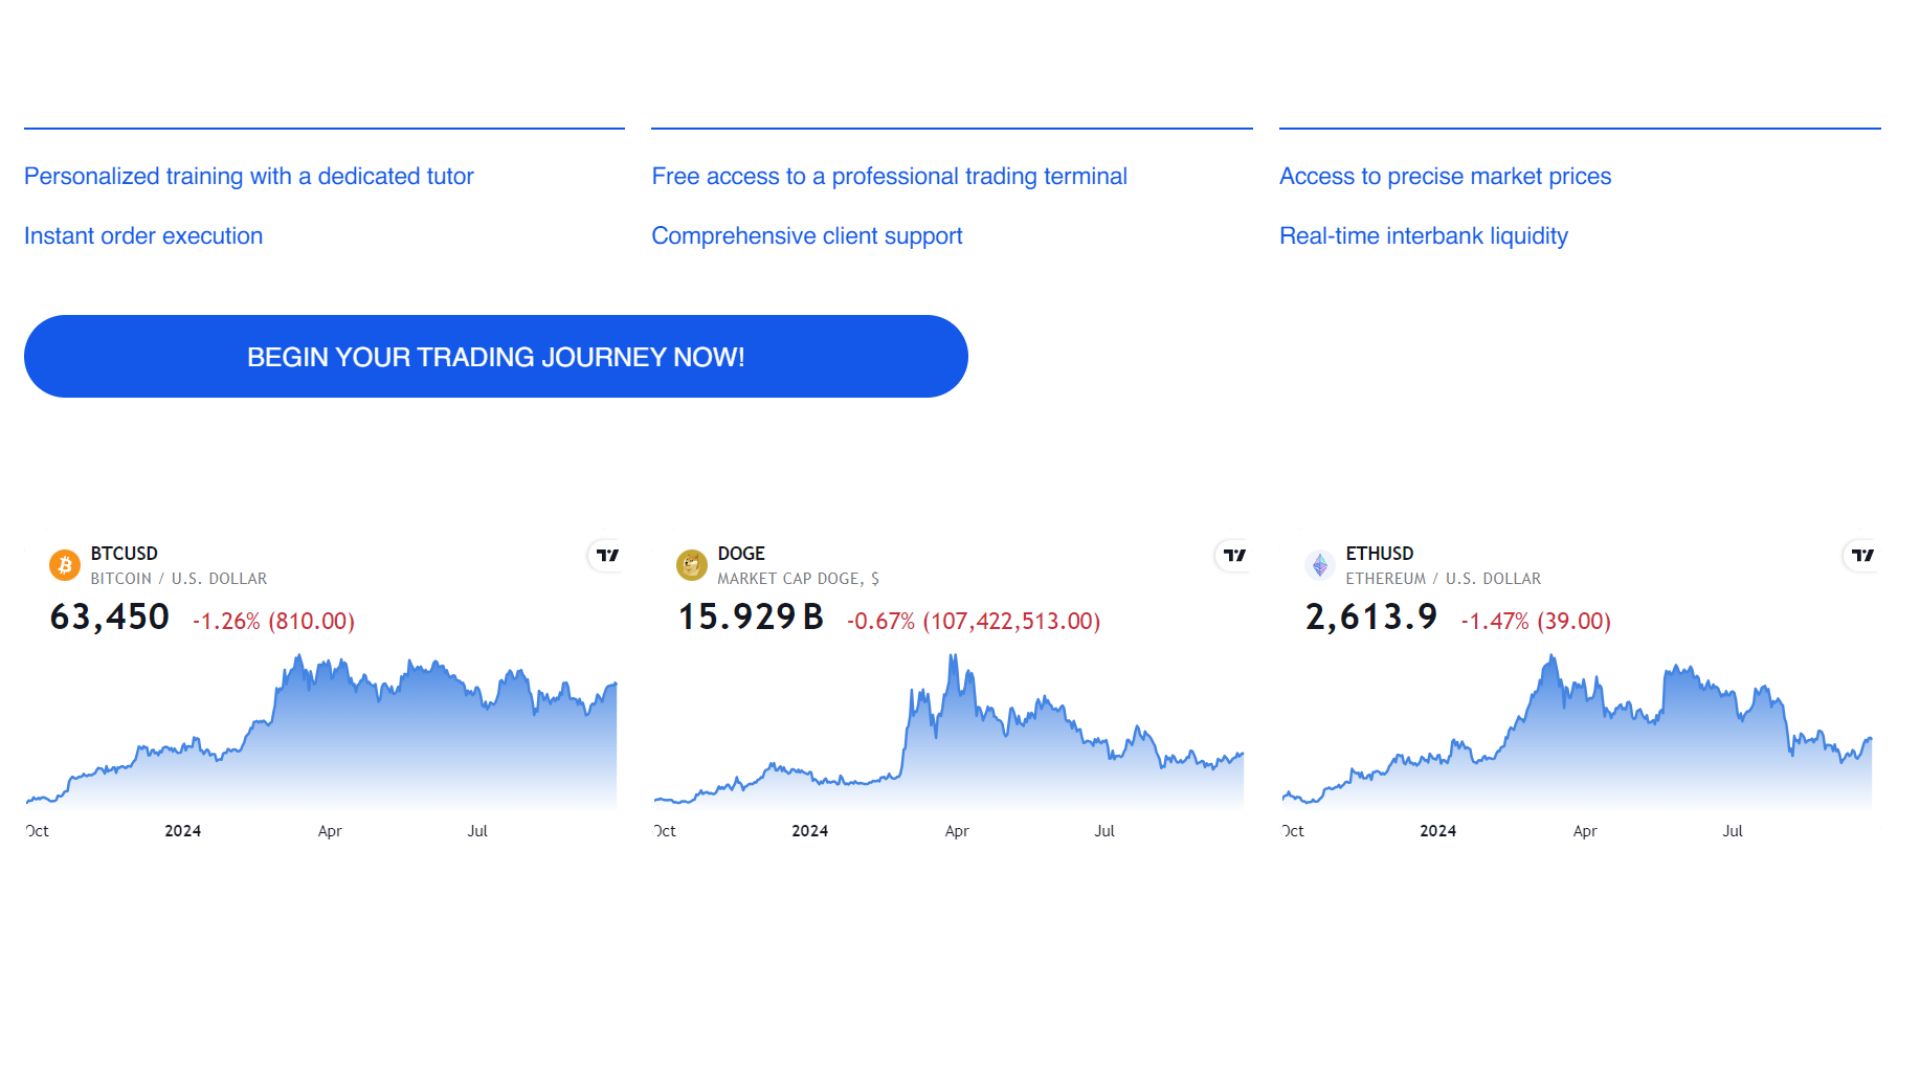Click the Ethereum price 2,613.9
1920x1080 pixels.
pos(1371,617)
